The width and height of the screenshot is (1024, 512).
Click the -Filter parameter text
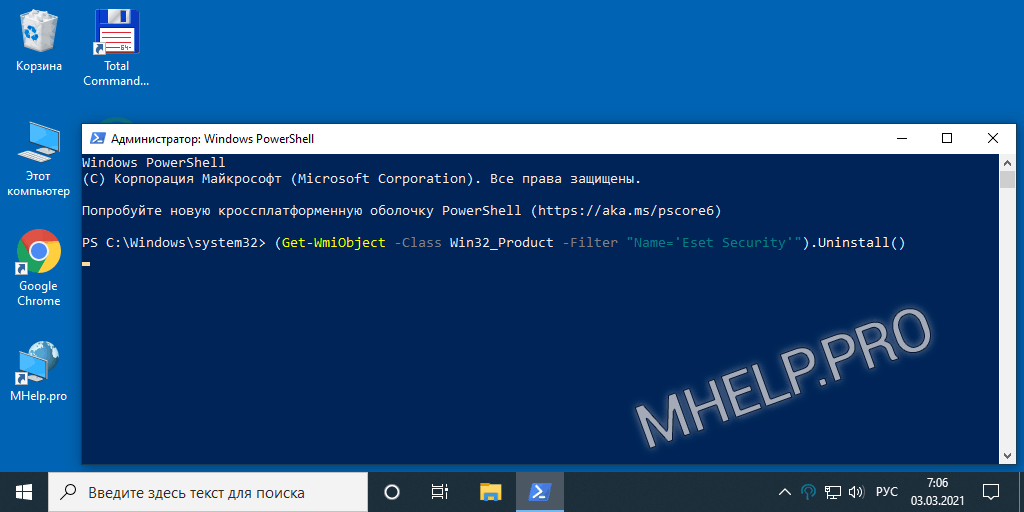click(590, 243)
